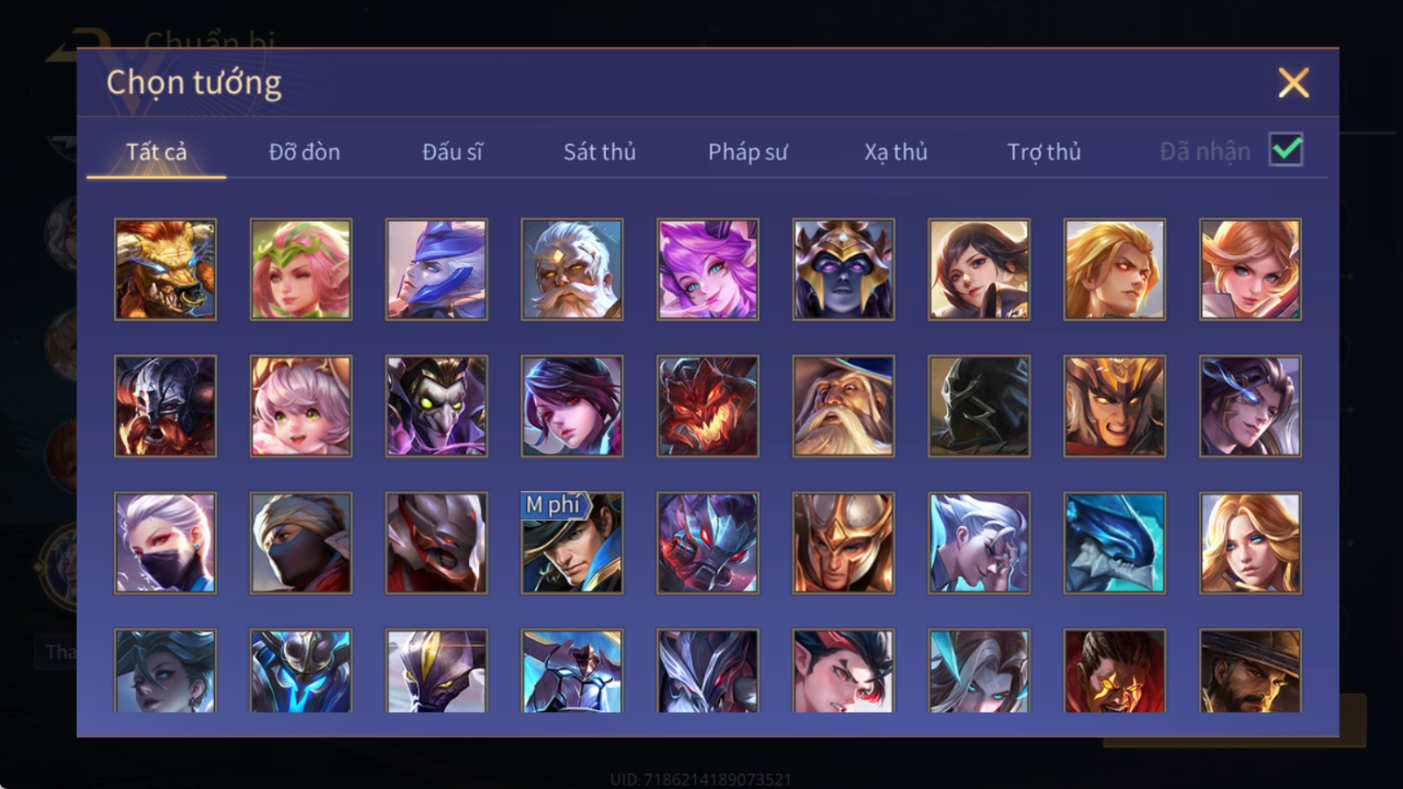
Task: Choose the red demon-faced hero portrait
Action: tap(708, 407)
